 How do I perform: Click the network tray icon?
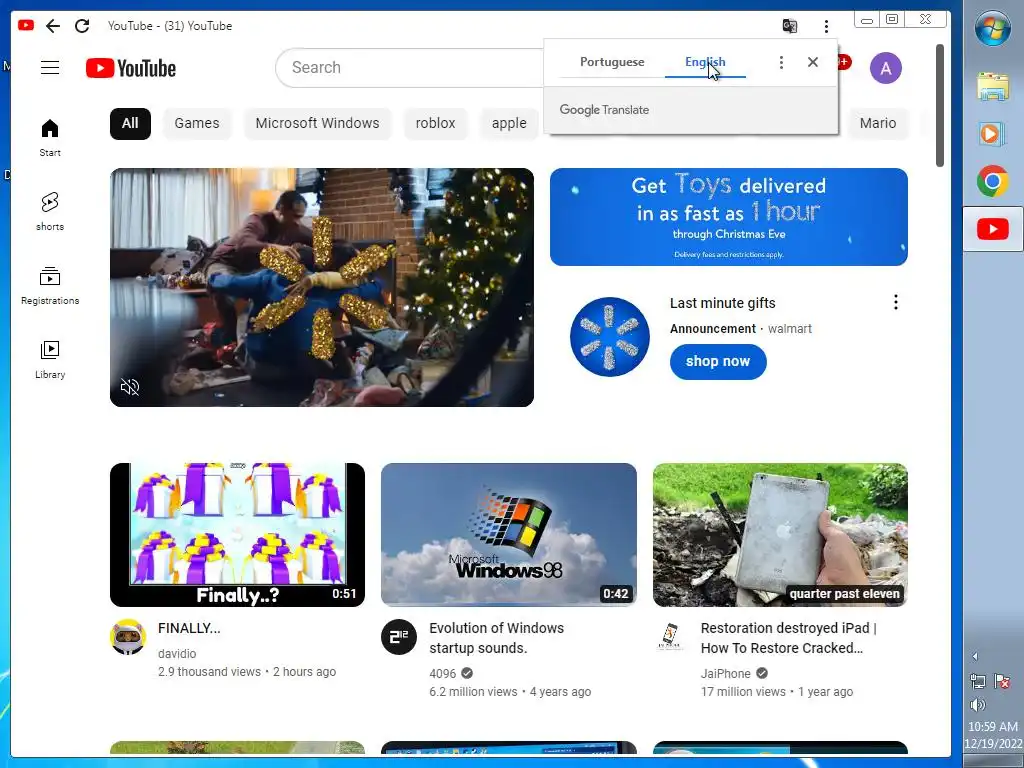(978, 682)
